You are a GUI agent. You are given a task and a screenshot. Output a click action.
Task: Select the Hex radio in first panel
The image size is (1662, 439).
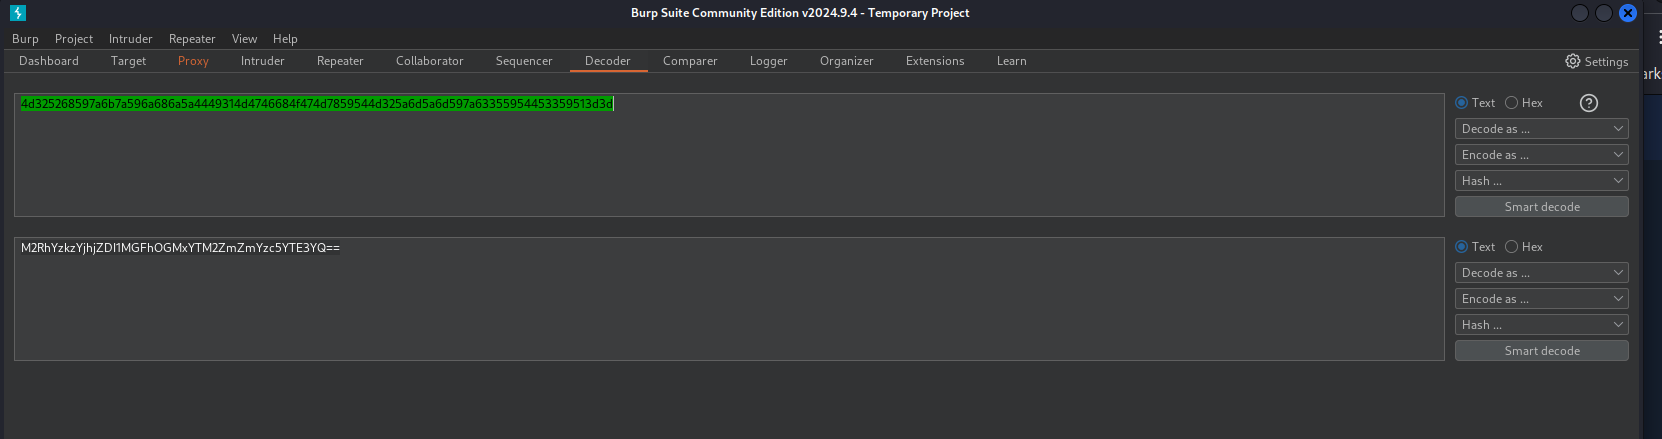pos(1512,103)
